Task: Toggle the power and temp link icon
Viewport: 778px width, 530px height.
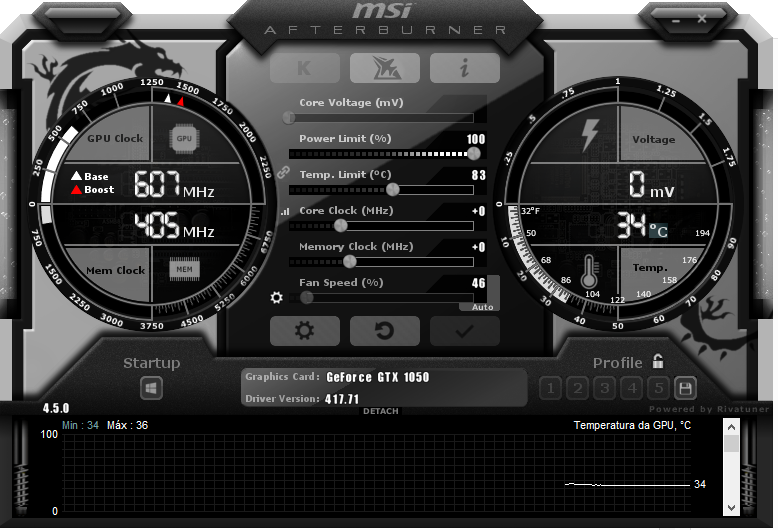Action: pyautogui.click(x=283, y=172)
